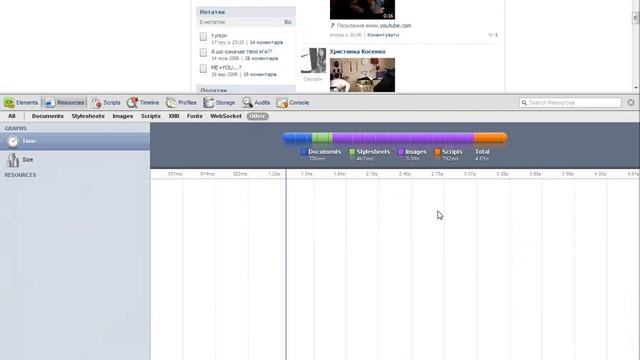Image resolution: width=640 pixels, height=360 pixels.
Task: Click the 1.54s timeline label
Action: coord(307,174)
